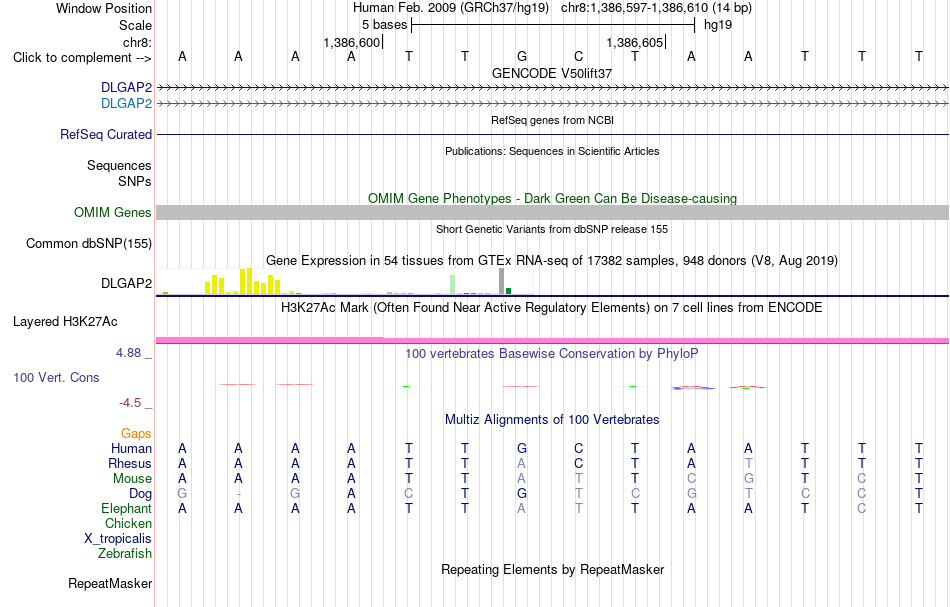Click the 'chr8:' ruler label

[137, 42]
